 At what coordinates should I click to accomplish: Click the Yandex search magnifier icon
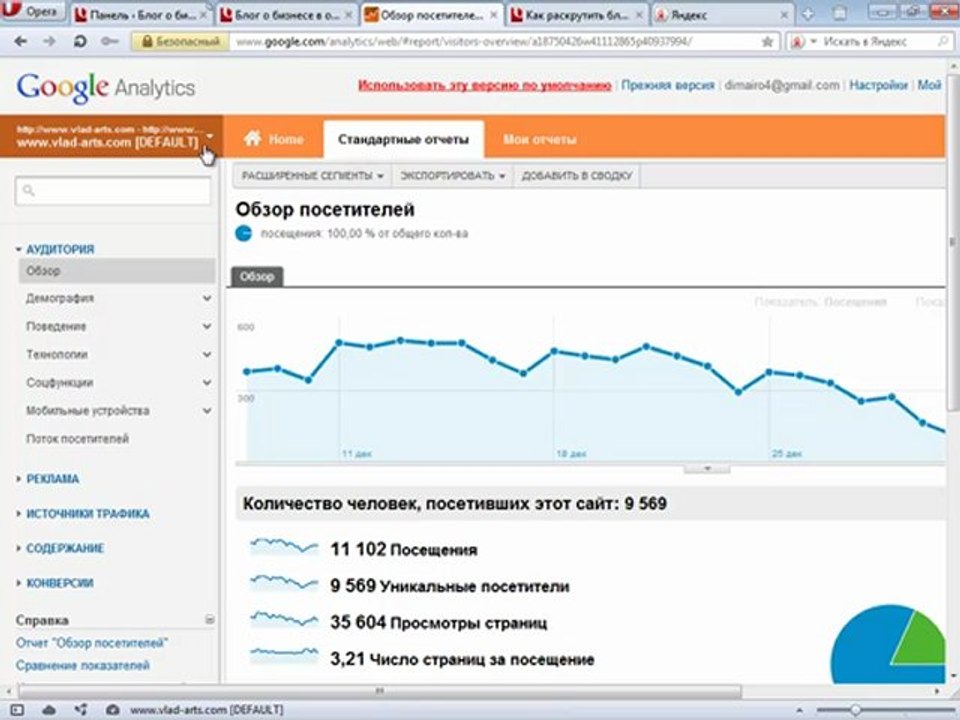pyautogui.click(x=943, y=42)
